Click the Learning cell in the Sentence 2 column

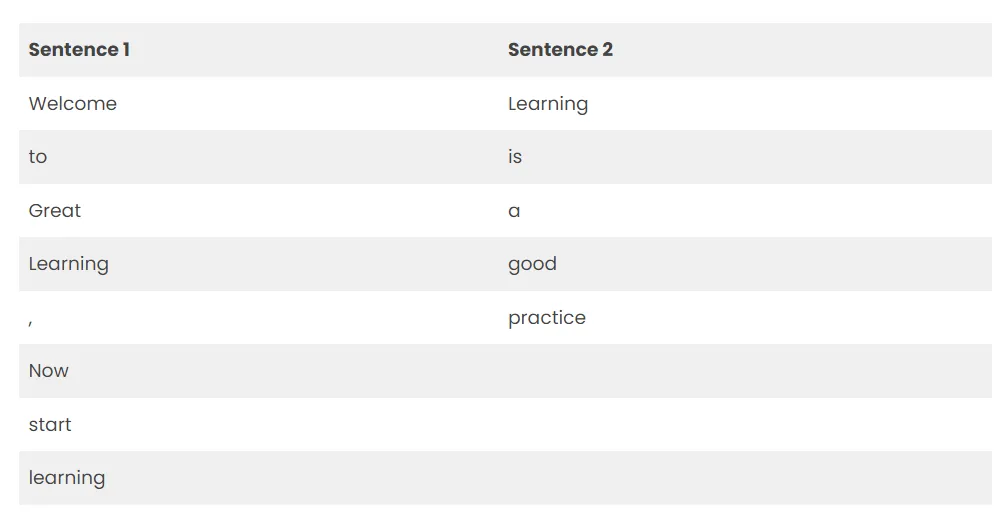[548, 104]
